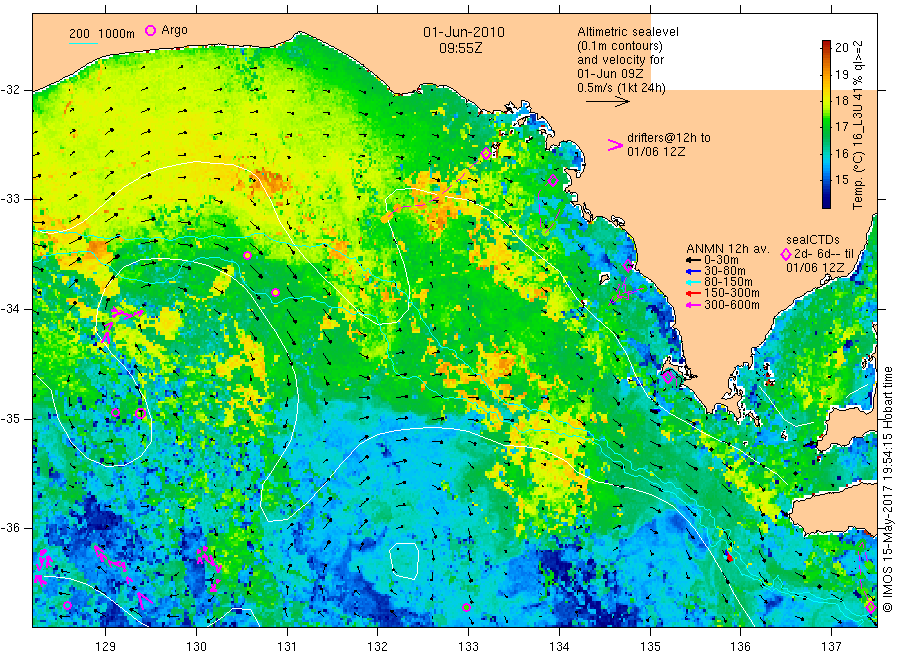The height and width of the screenshot is (660, 900).
Task: Click the magenta 300-600m ANMN arrow symbol
Action: (x=694, y=305)
